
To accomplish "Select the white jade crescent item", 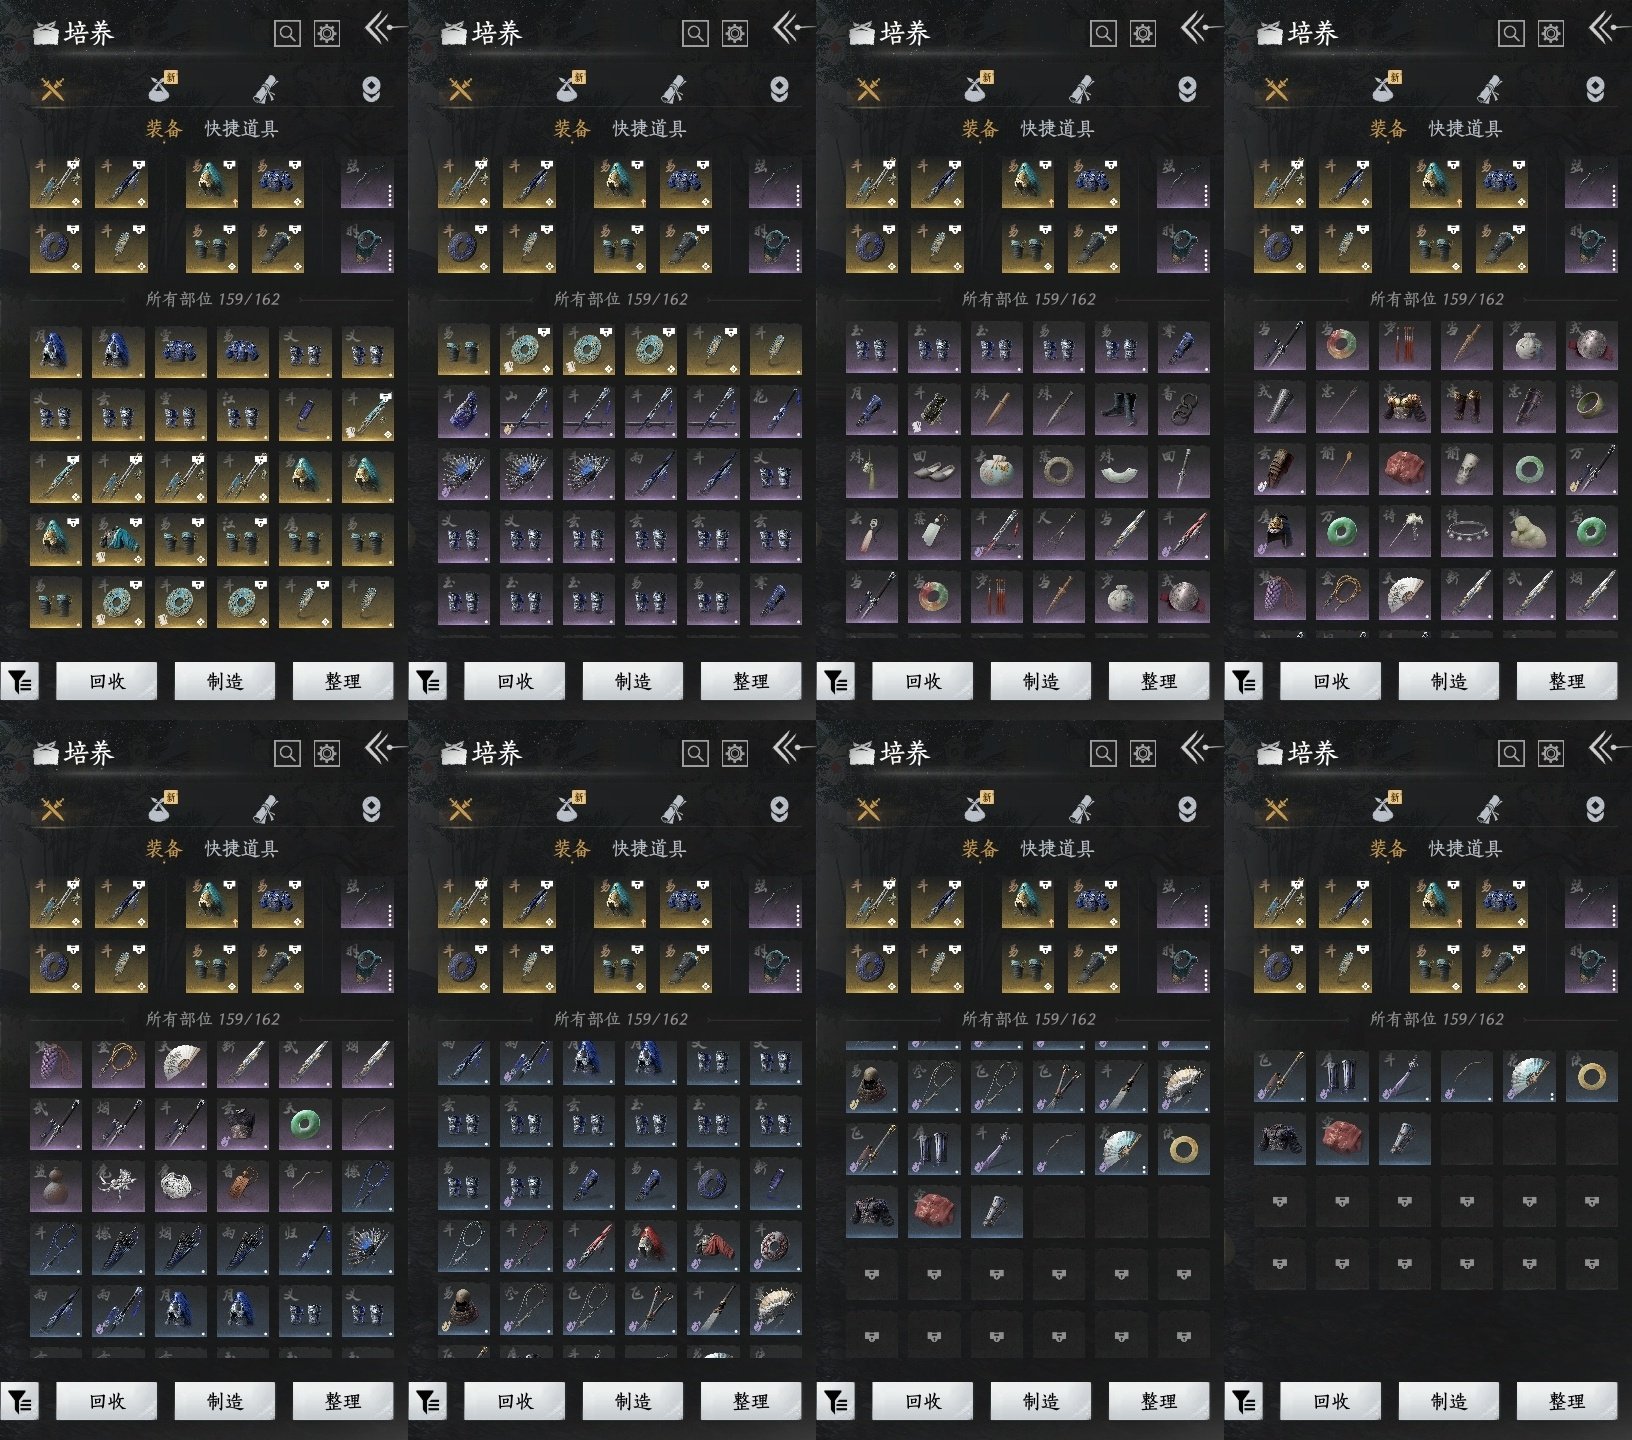I will tap(1121, 472).
